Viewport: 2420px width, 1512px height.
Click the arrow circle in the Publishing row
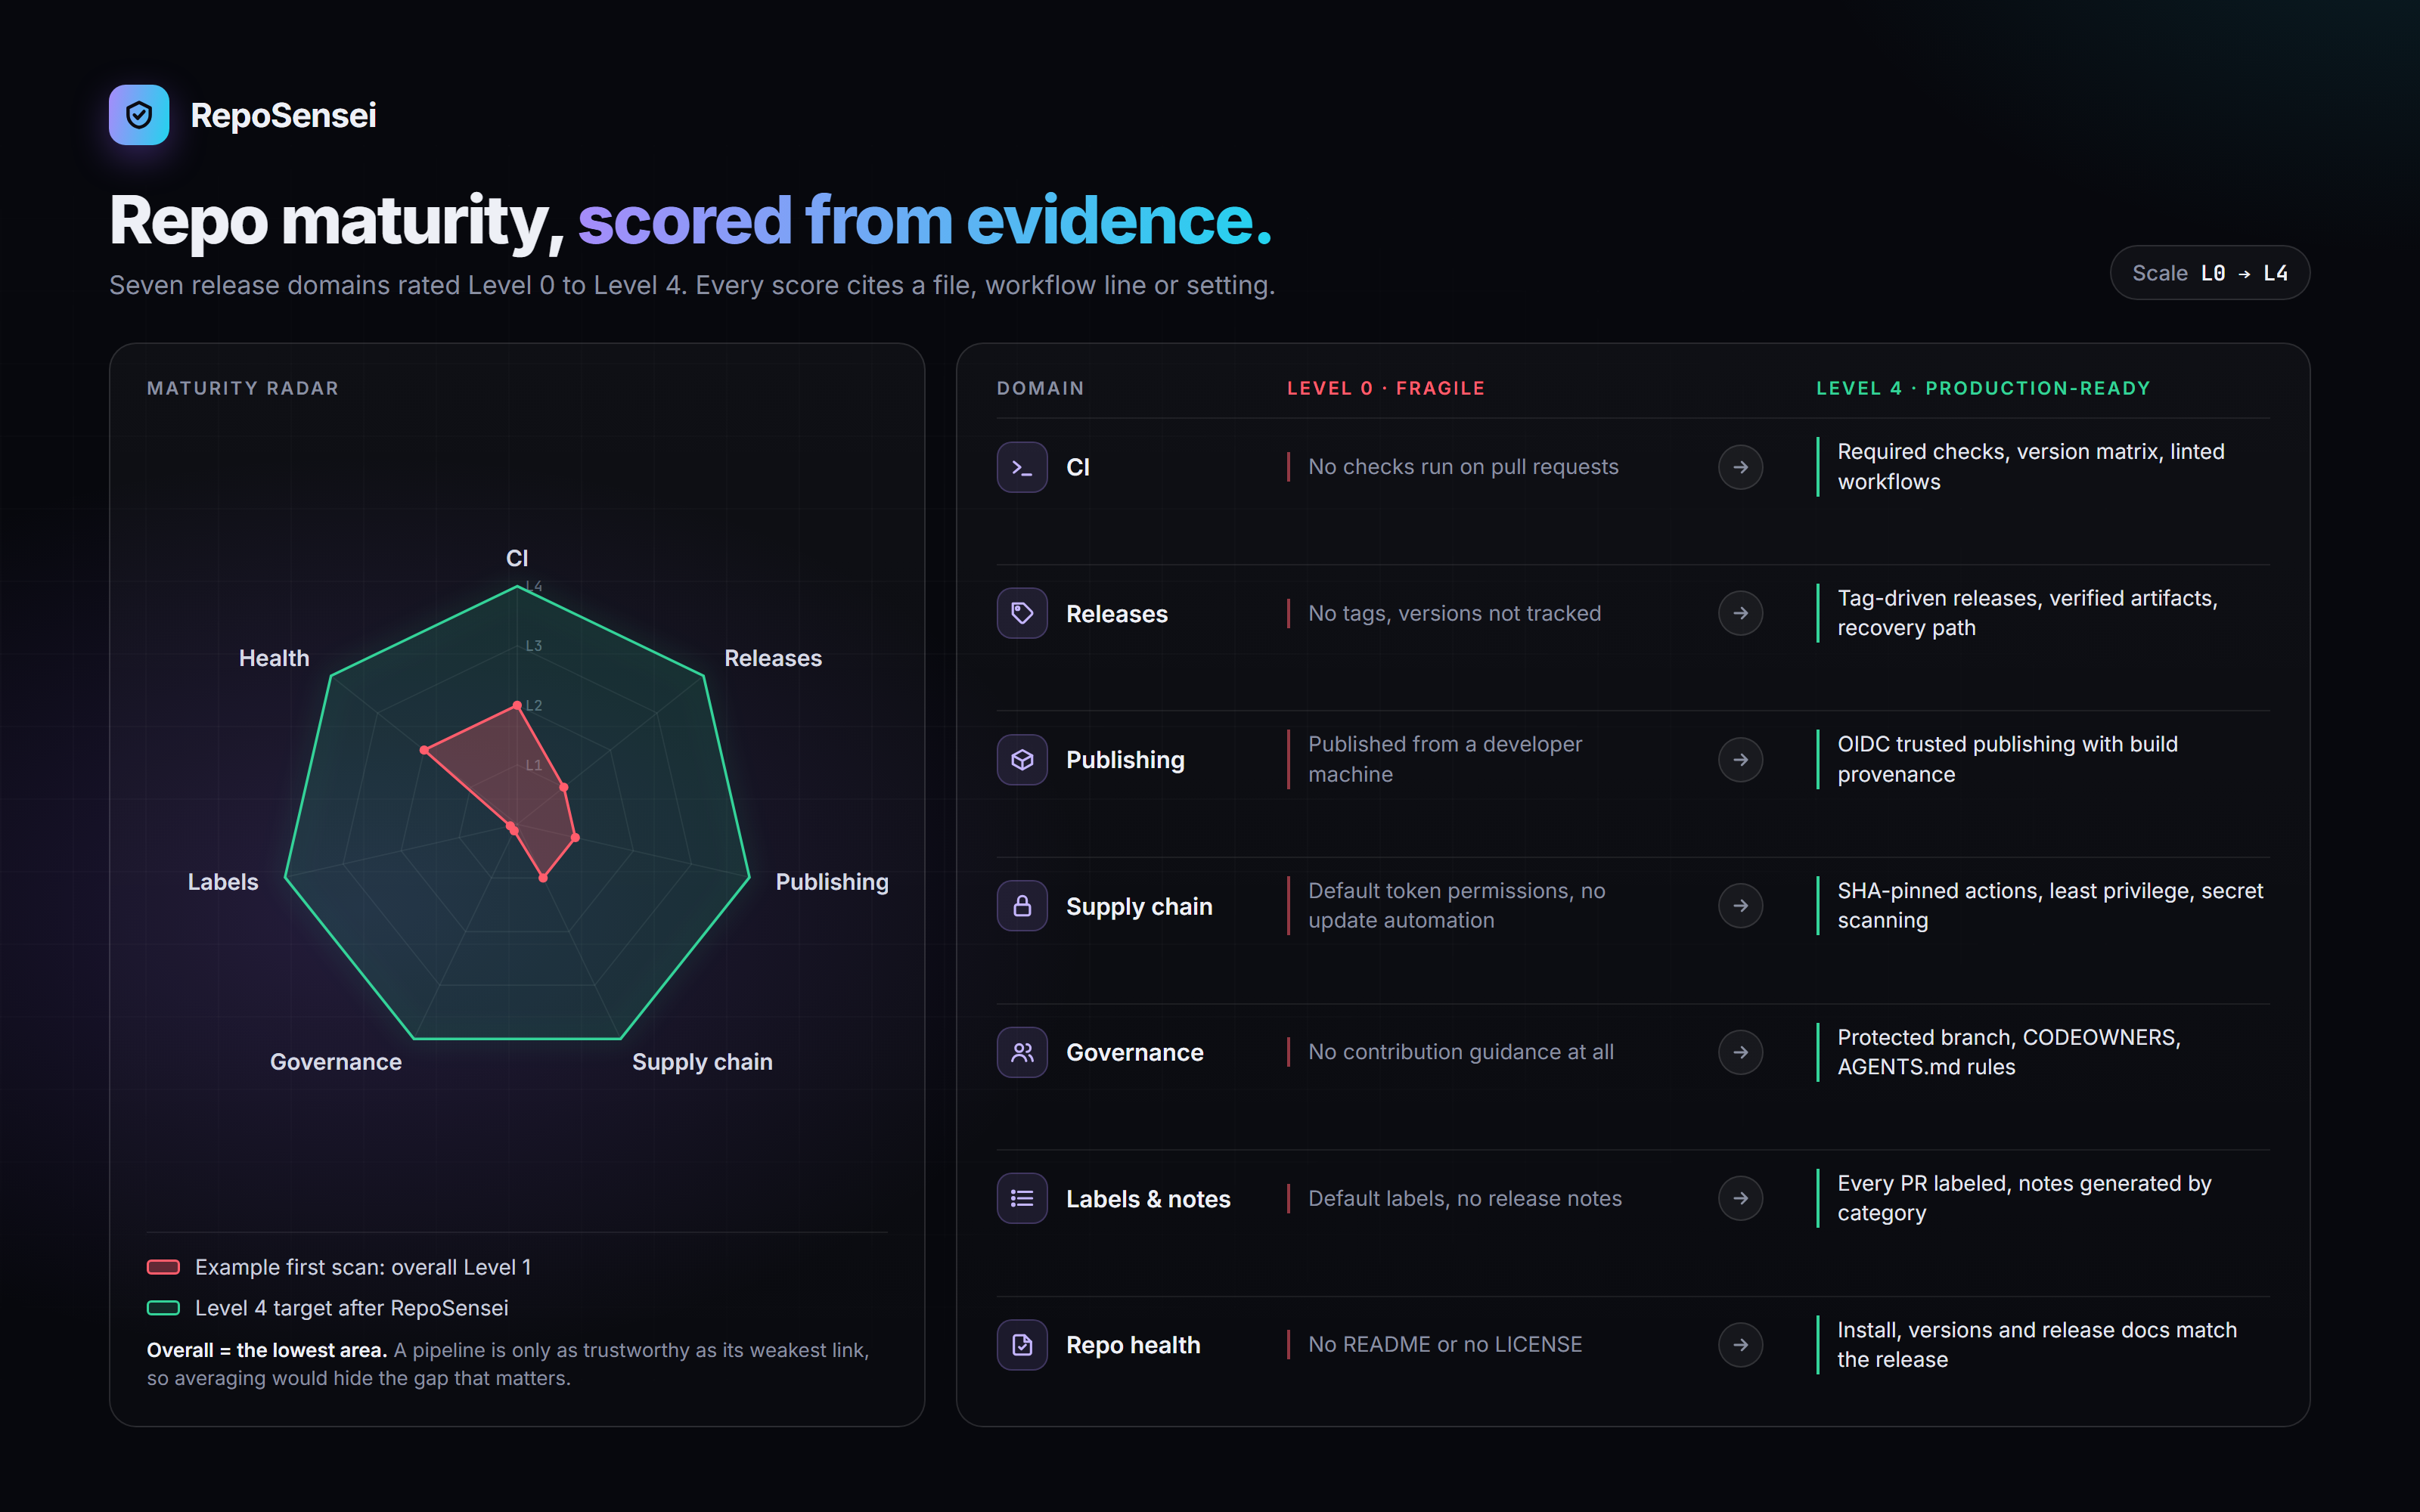click(x=1740, y=760)
